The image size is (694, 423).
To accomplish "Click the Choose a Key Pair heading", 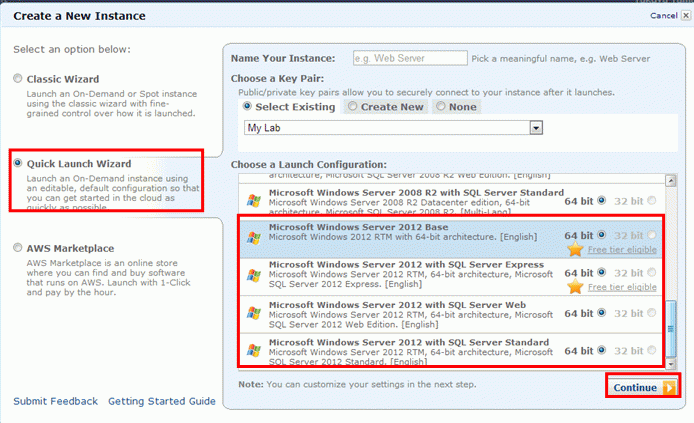I will tap(278, 79).
